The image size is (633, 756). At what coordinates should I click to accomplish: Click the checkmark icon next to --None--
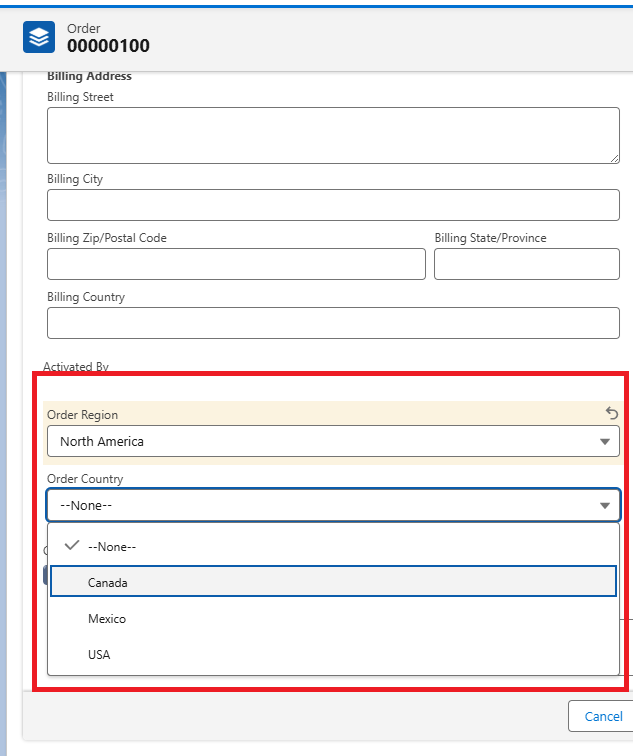tap(71, 546)
